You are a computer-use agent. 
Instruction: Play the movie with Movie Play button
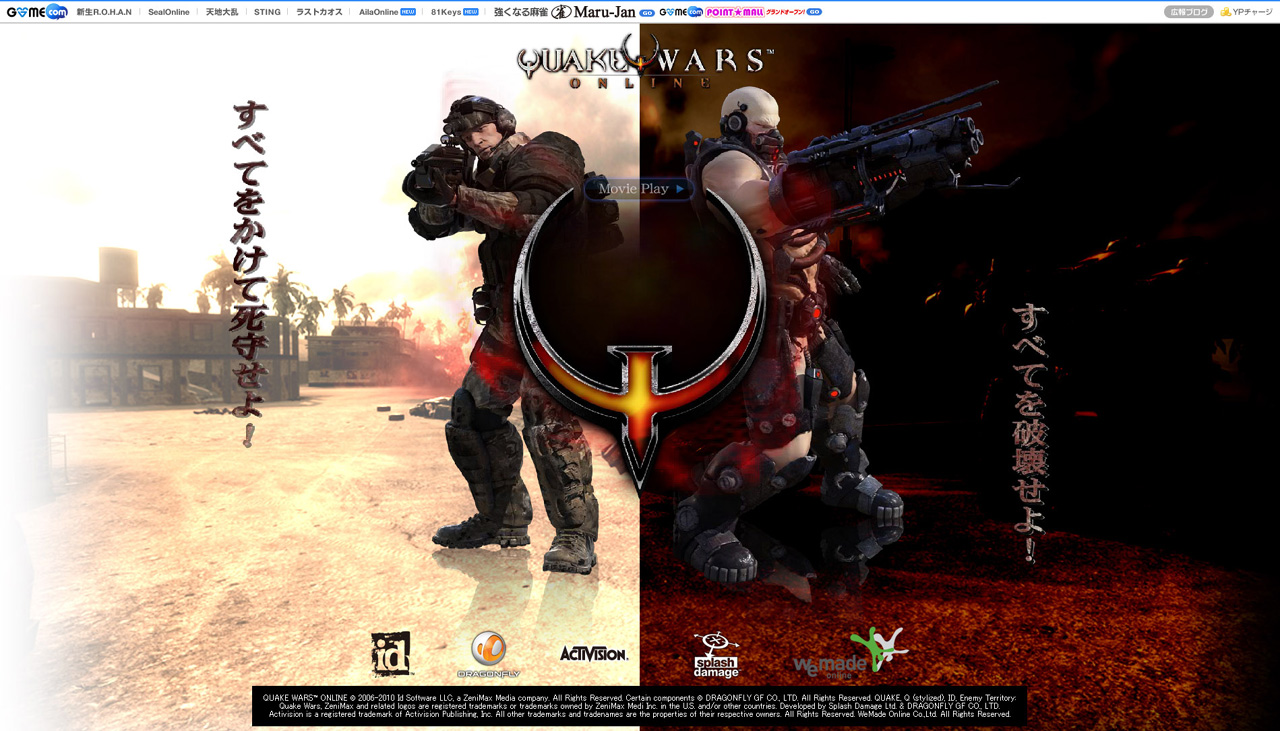(x=640, y=188)
